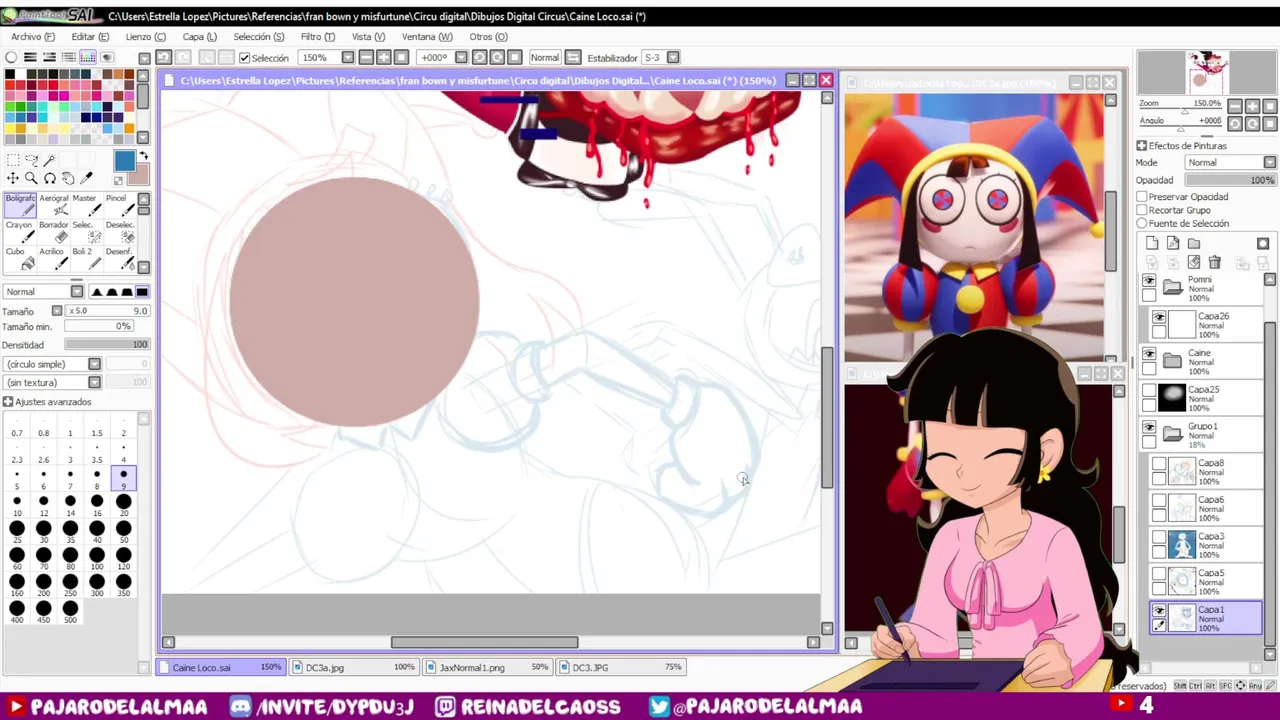Open the brush blend mode Normal dropdown
The image size is (1280, 720).
[x=77, y=292]
